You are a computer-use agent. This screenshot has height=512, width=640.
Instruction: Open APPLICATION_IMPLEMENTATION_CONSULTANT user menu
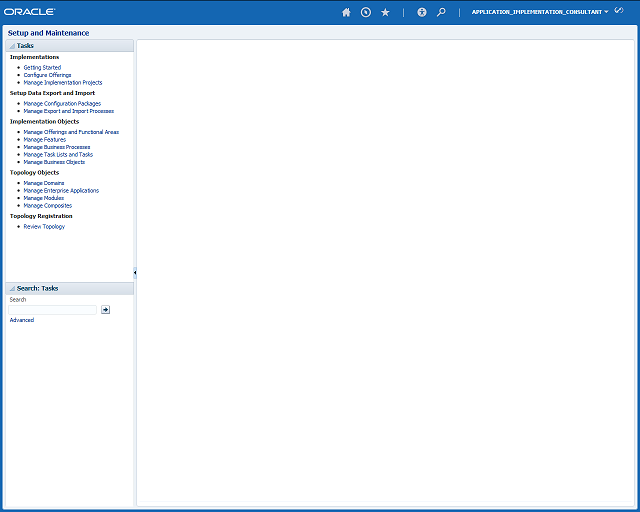click(x=540, y=12)
